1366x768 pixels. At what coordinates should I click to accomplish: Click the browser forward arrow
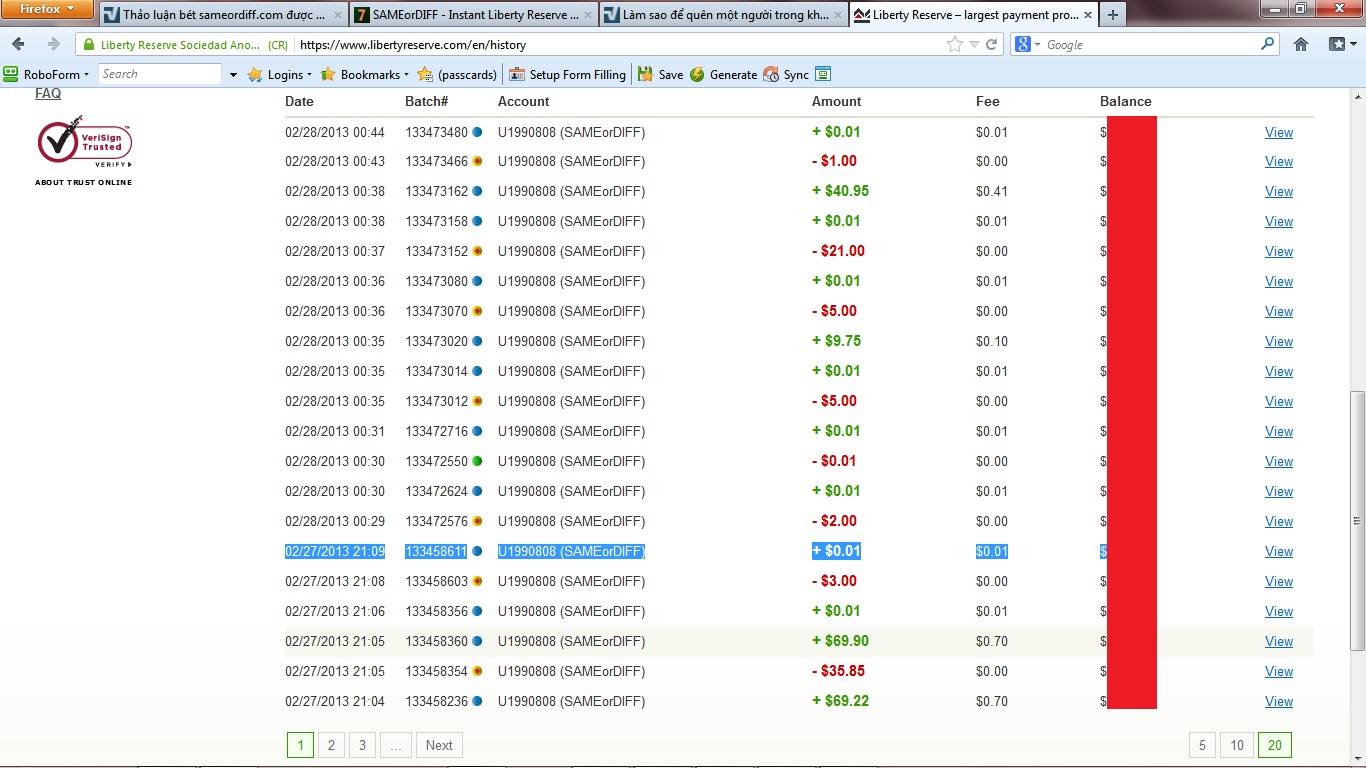[53, 44]
